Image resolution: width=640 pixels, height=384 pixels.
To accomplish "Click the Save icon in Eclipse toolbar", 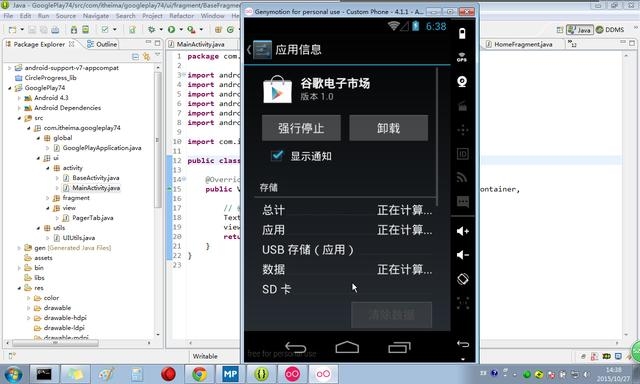I will point(32,29).
